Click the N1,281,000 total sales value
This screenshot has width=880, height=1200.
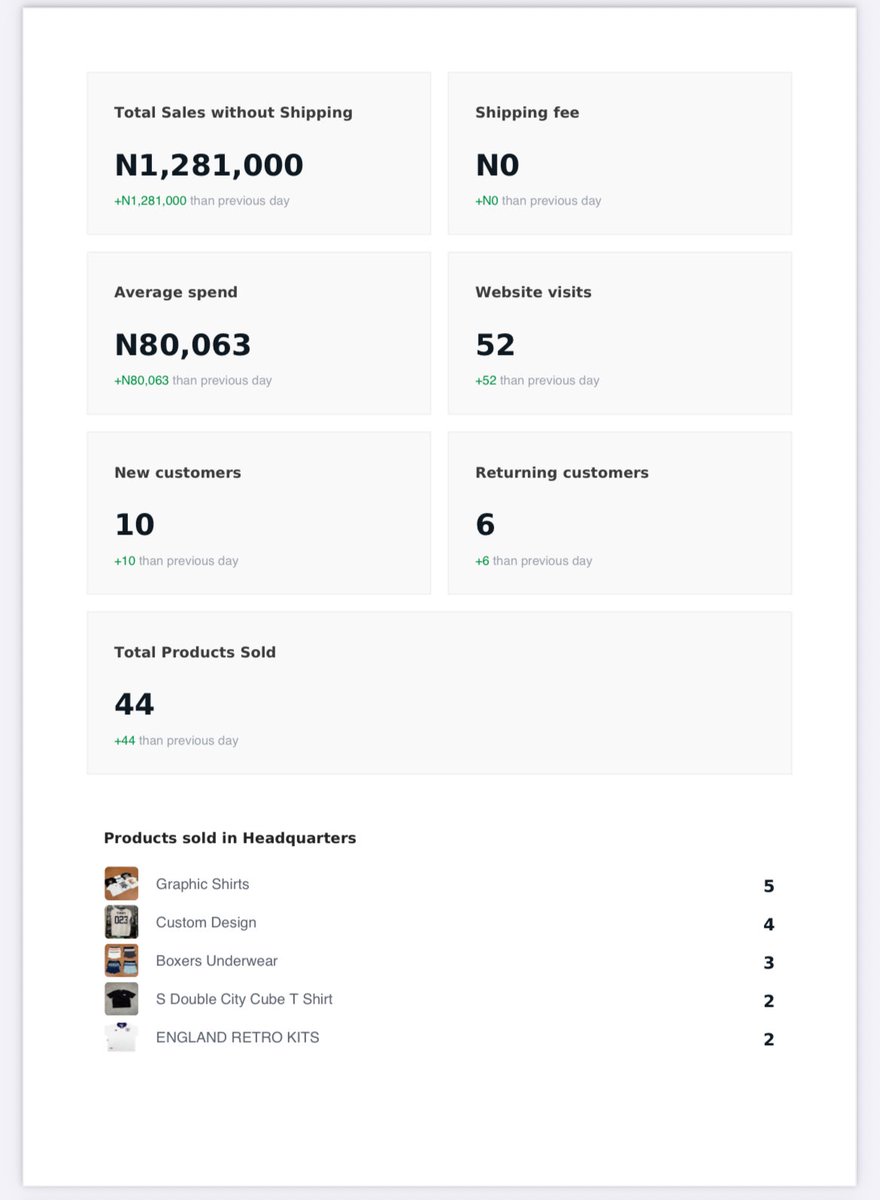click(x=209, y=165)
